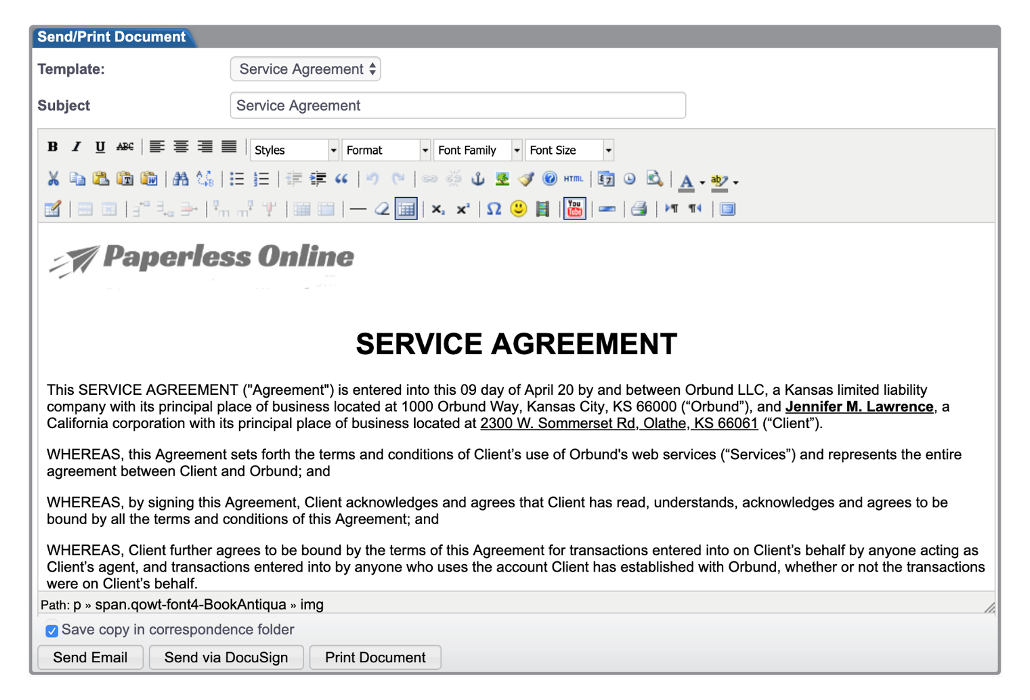
Task: Open editor help icon
Action: (550, 179)
